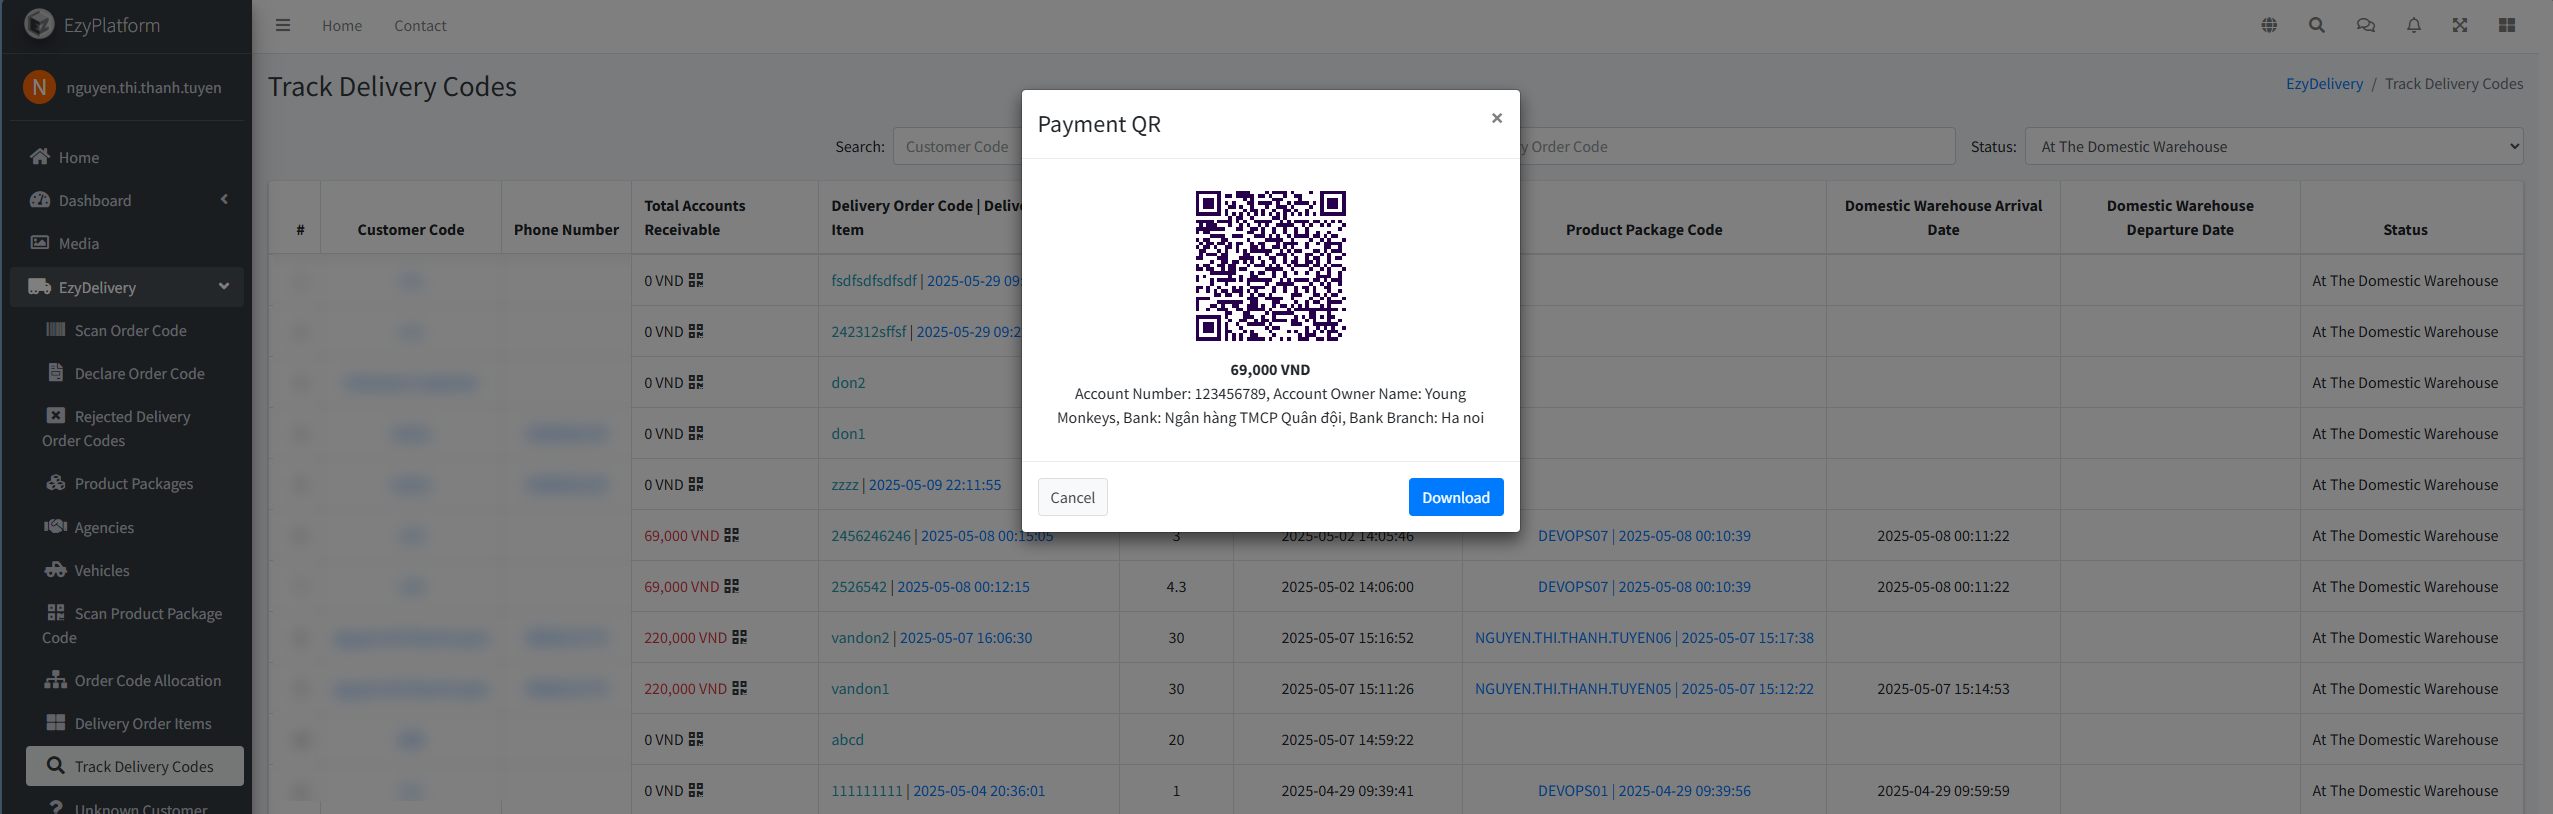
Task: Open the notifications bell icon
Action: 2414,25
